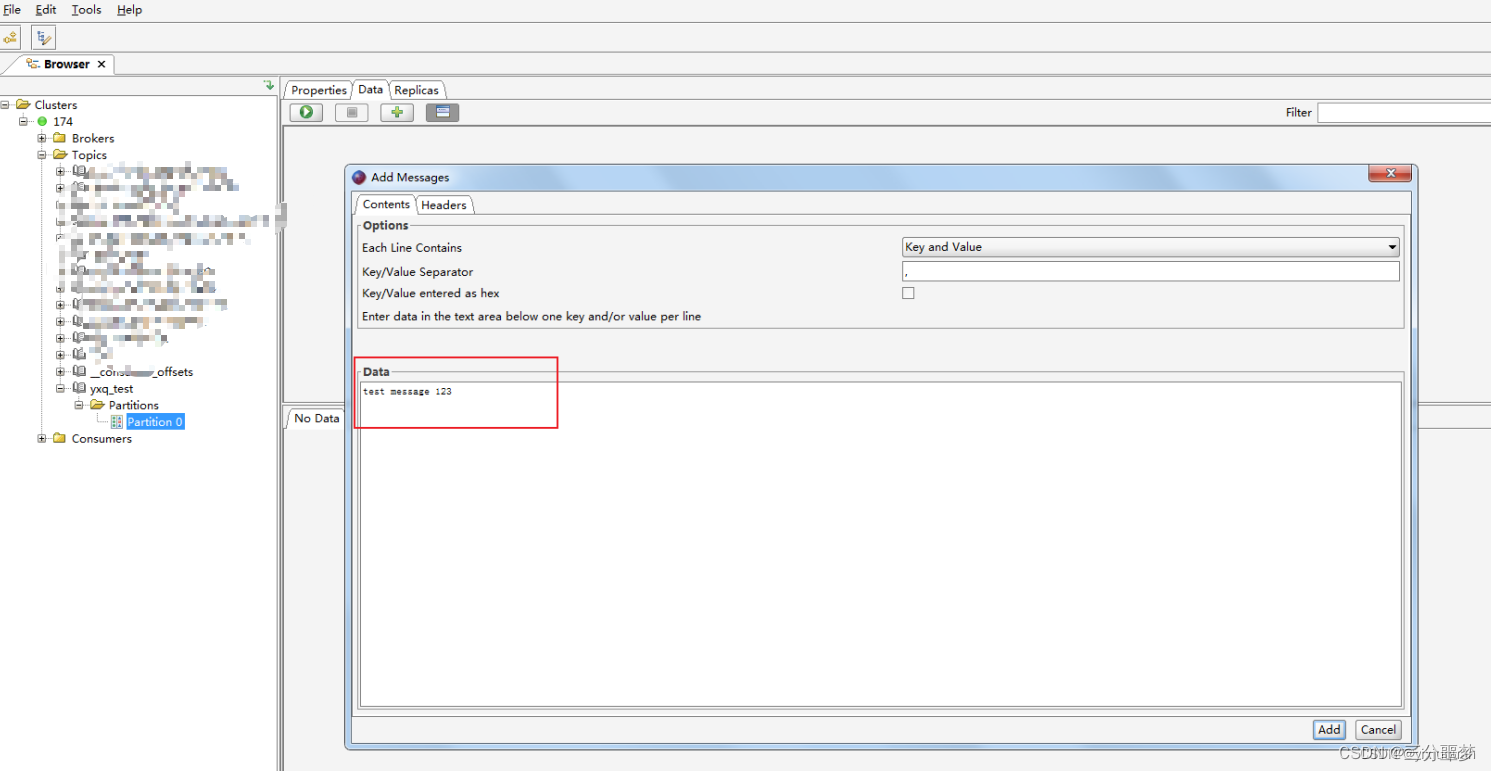Screen dimensions: 1491x771
Task: Click the message view toggle icon
Action: pos(442,112)
